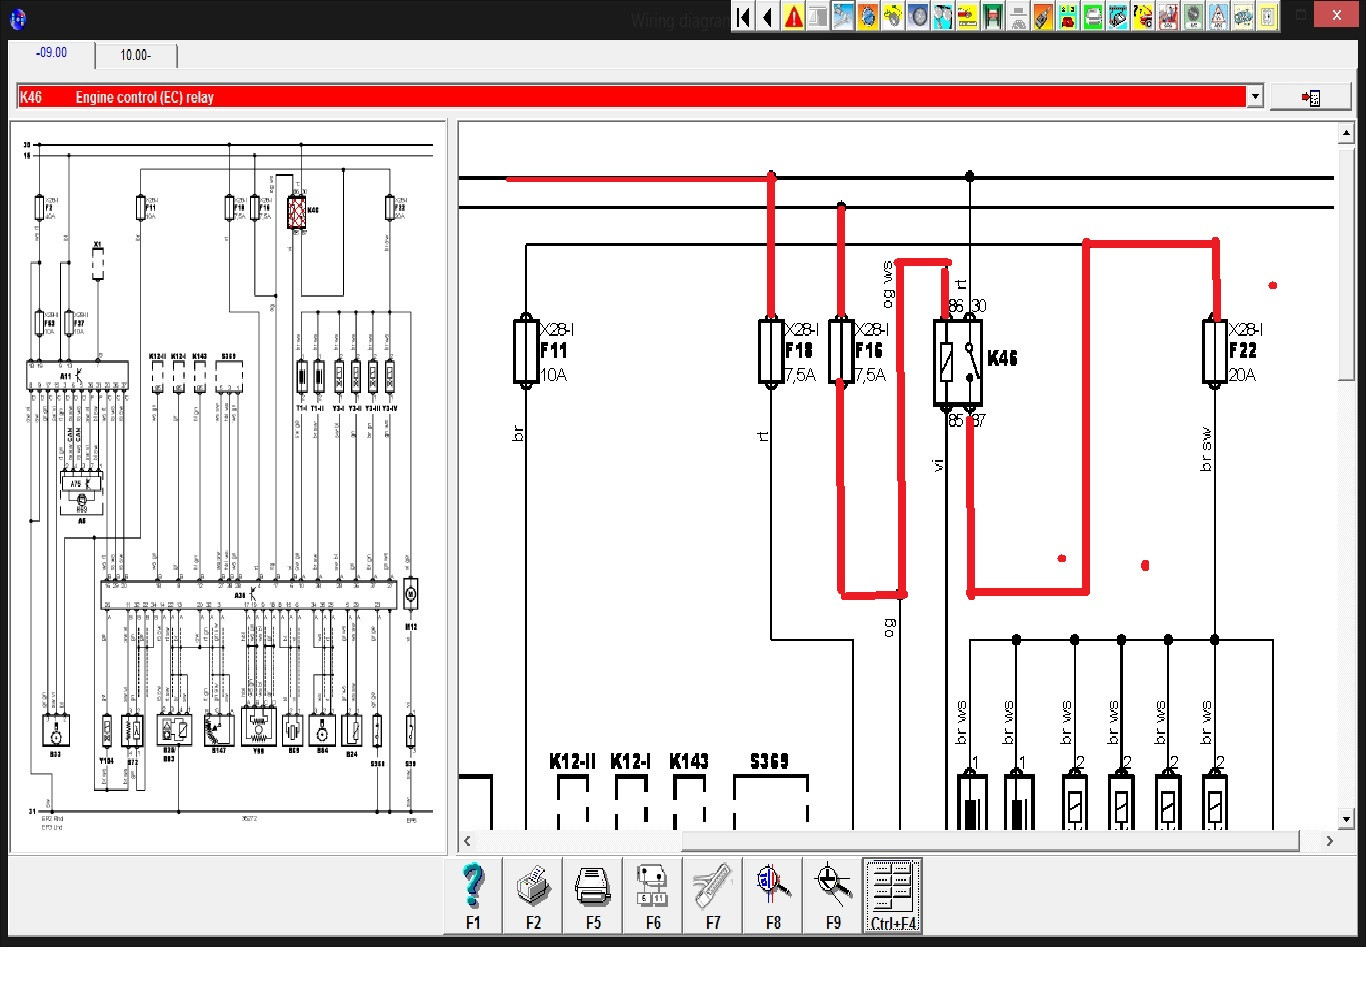Click the F9 component search magnifier button
The height and width of the screenshot is (993, 1366).
[833, 895]
